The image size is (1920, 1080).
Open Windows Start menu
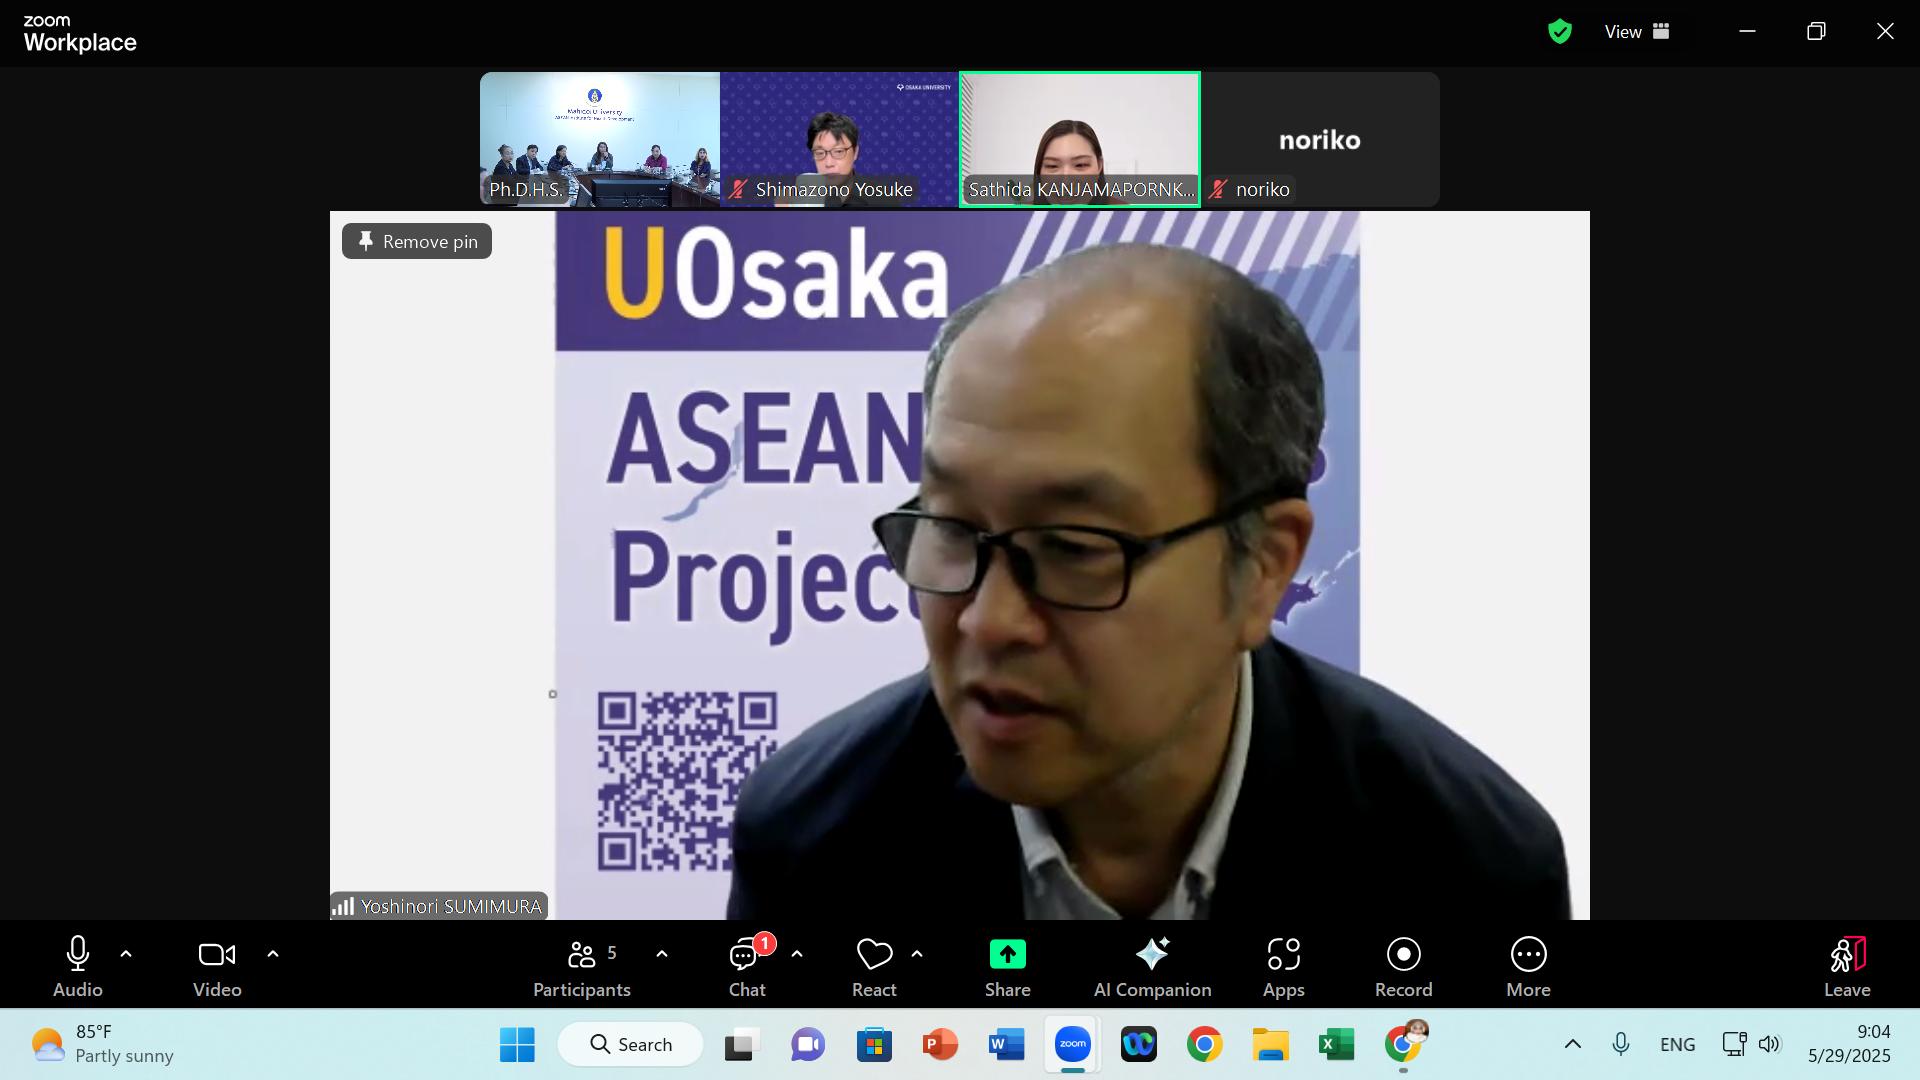tap(517, 1045)
